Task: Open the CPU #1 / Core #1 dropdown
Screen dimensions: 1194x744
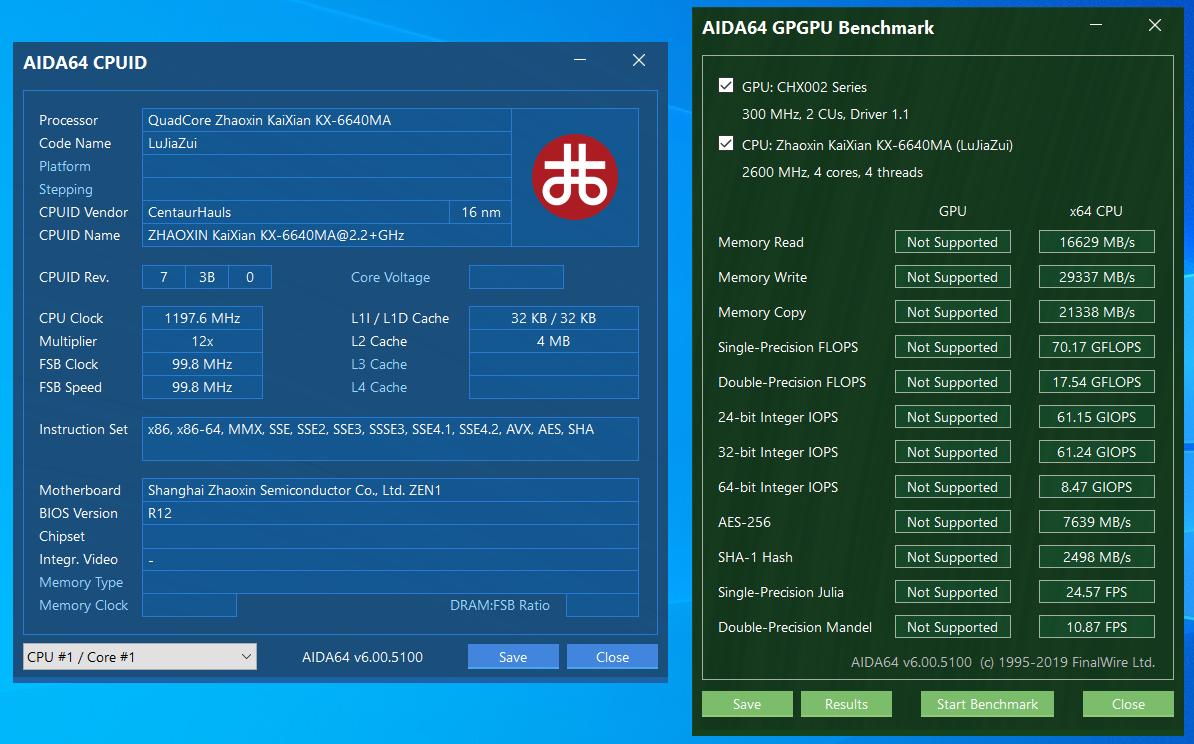Action: [x=139, y=657]
